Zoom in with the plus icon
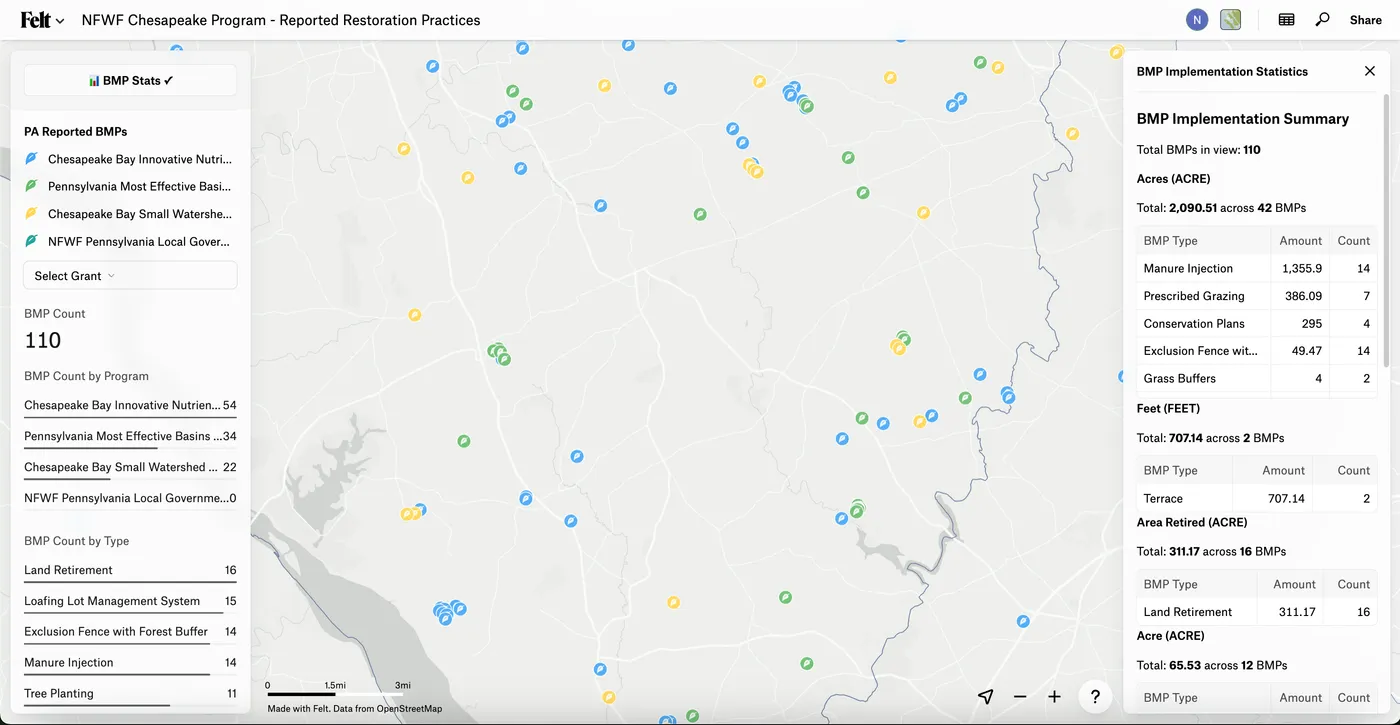Image resolution: width=1400 pixels, height=725 pixels. (1054, 697)
